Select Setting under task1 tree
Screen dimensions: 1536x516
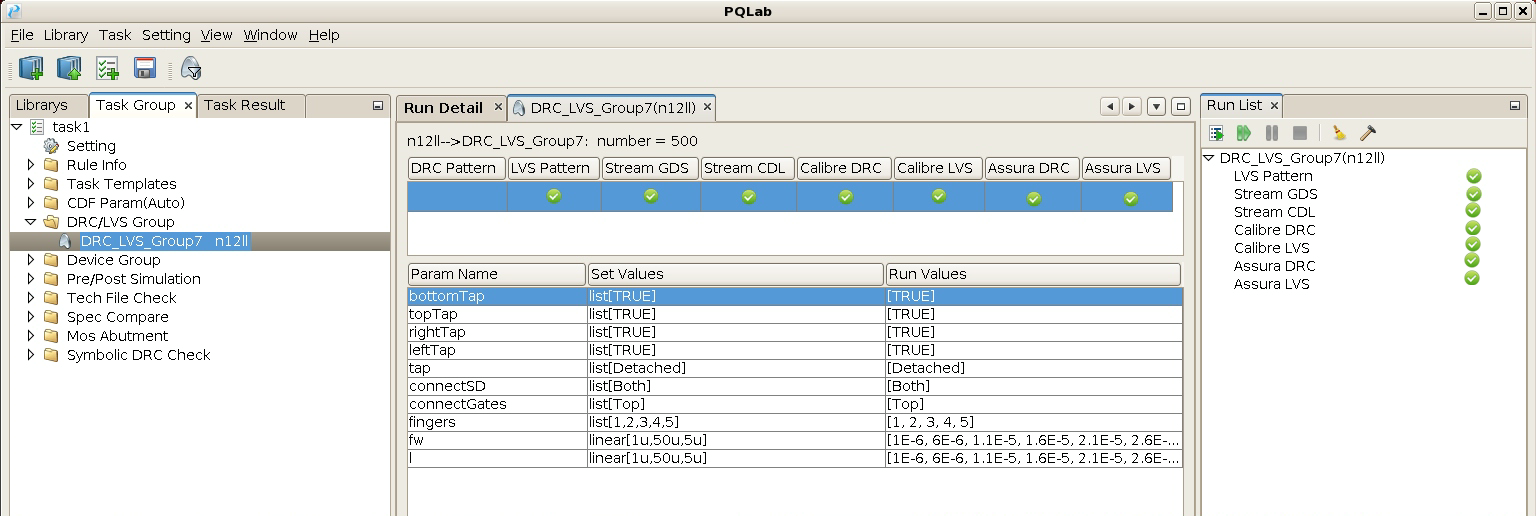point(91,146)
